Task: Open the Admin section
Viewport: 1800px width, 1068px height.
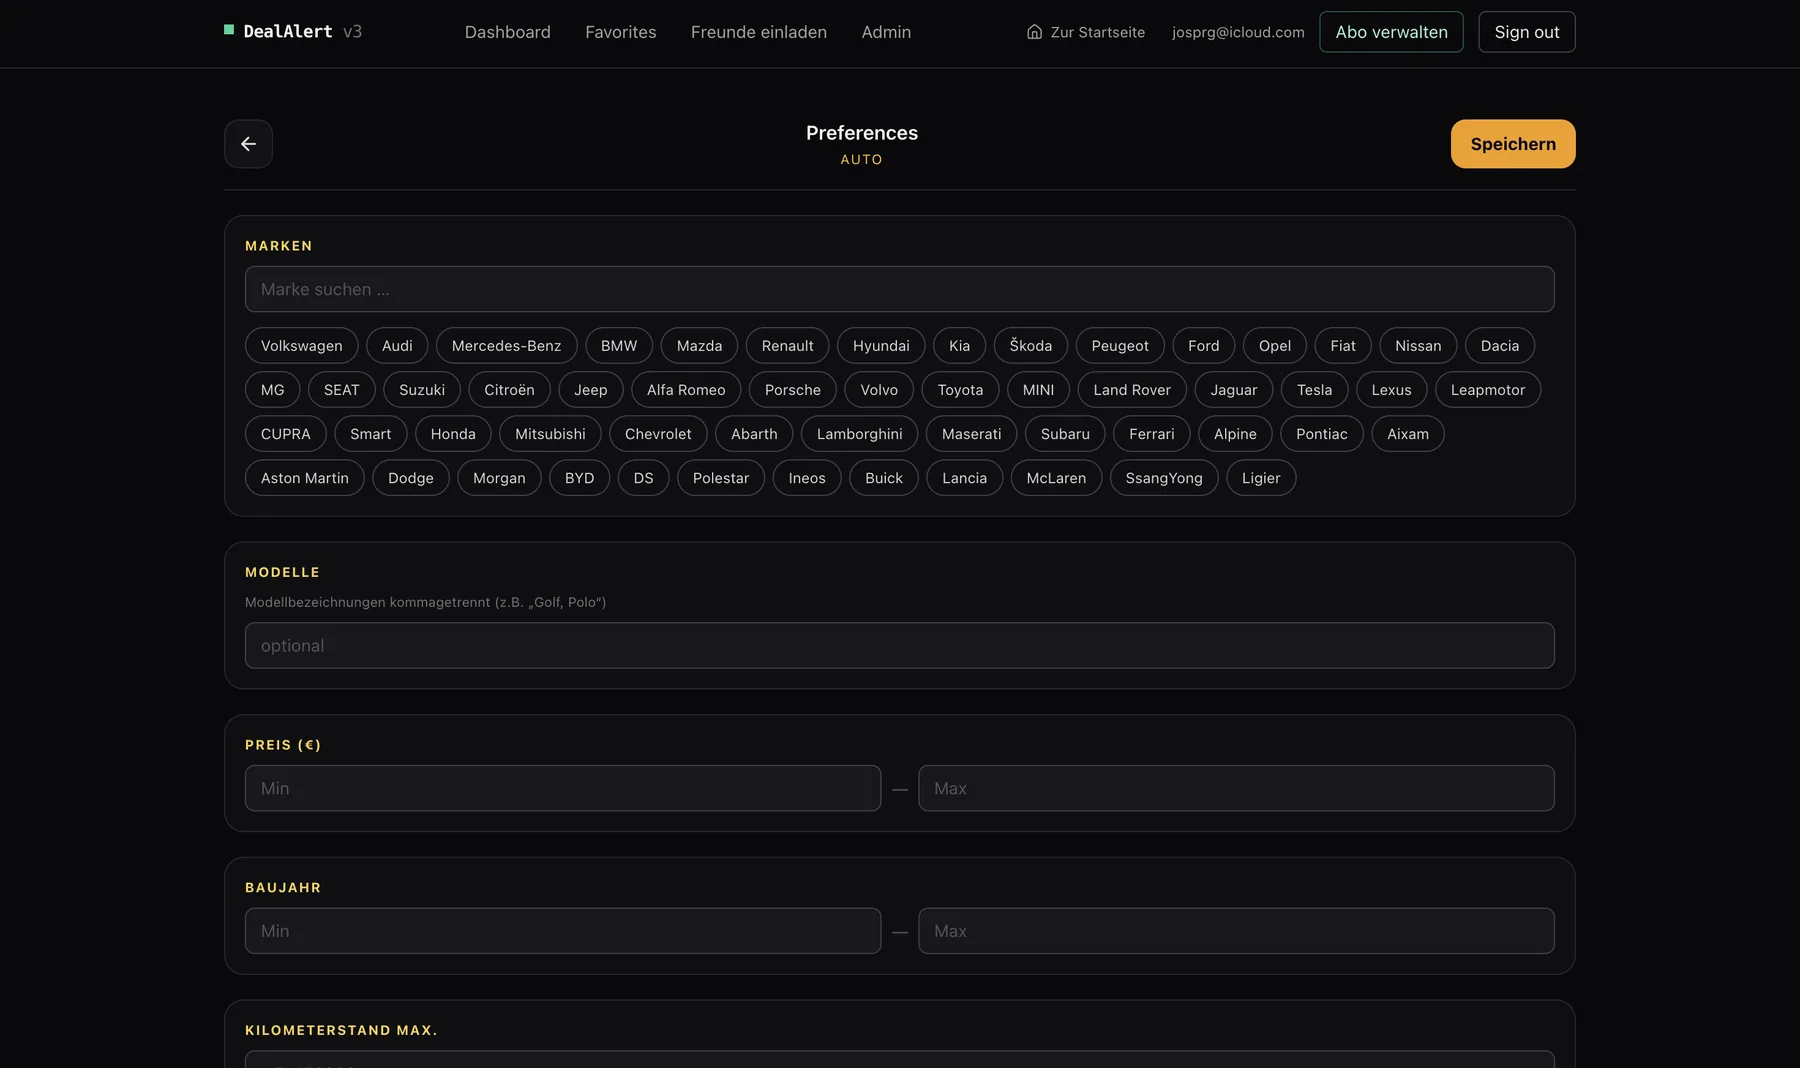Action: (886, 32)
